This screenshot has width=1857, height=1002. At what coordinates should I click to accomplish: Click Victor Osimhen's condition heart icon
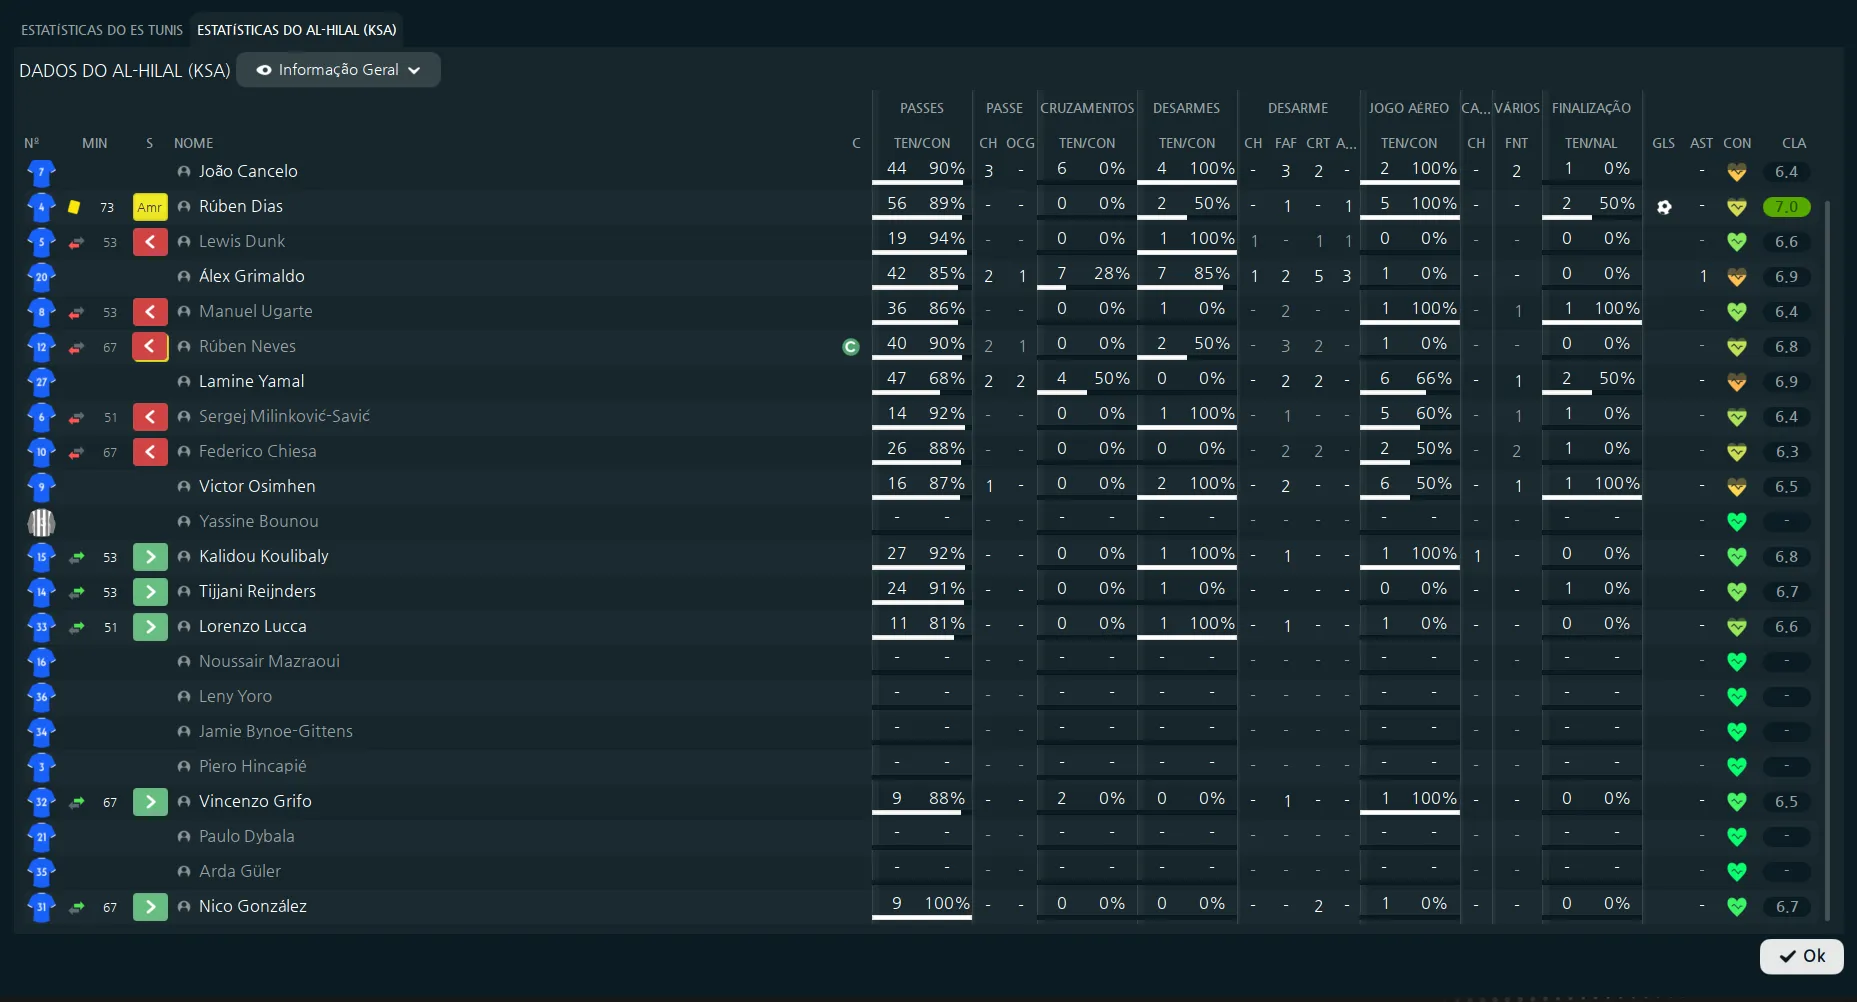coord(1737,487)
